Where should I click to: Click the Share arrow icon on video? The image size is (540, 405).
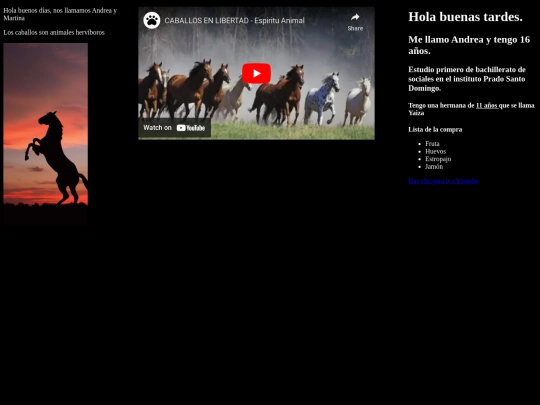(355, 17)
